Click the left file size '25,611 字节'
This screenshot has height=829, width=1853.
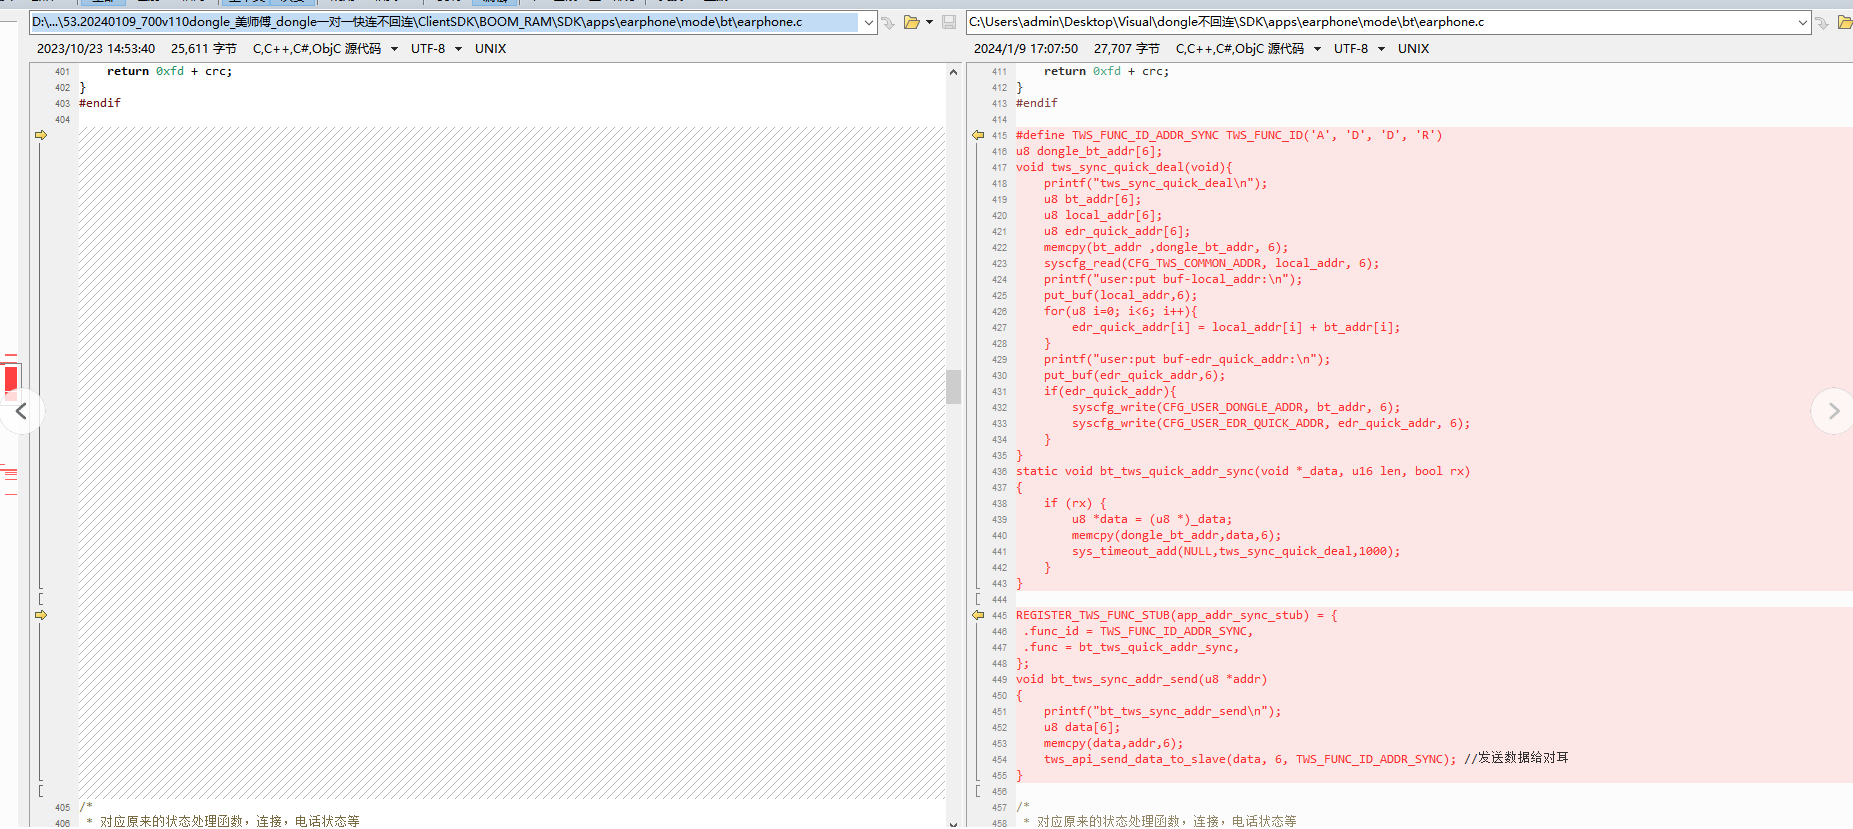tap(203, 48)
